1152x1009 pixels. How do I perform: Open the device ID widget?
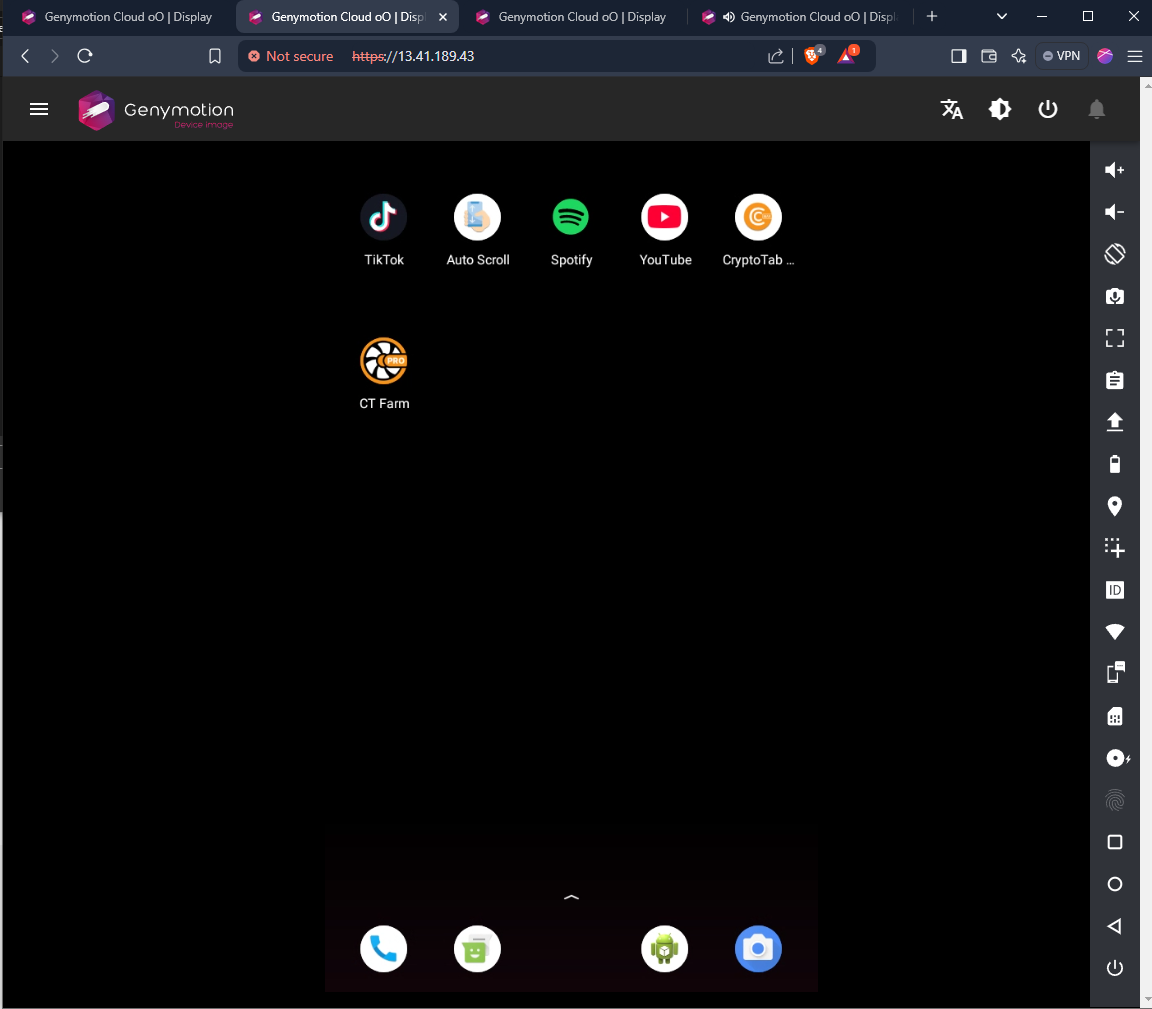pyautogui.click(x=1115, y=589)
